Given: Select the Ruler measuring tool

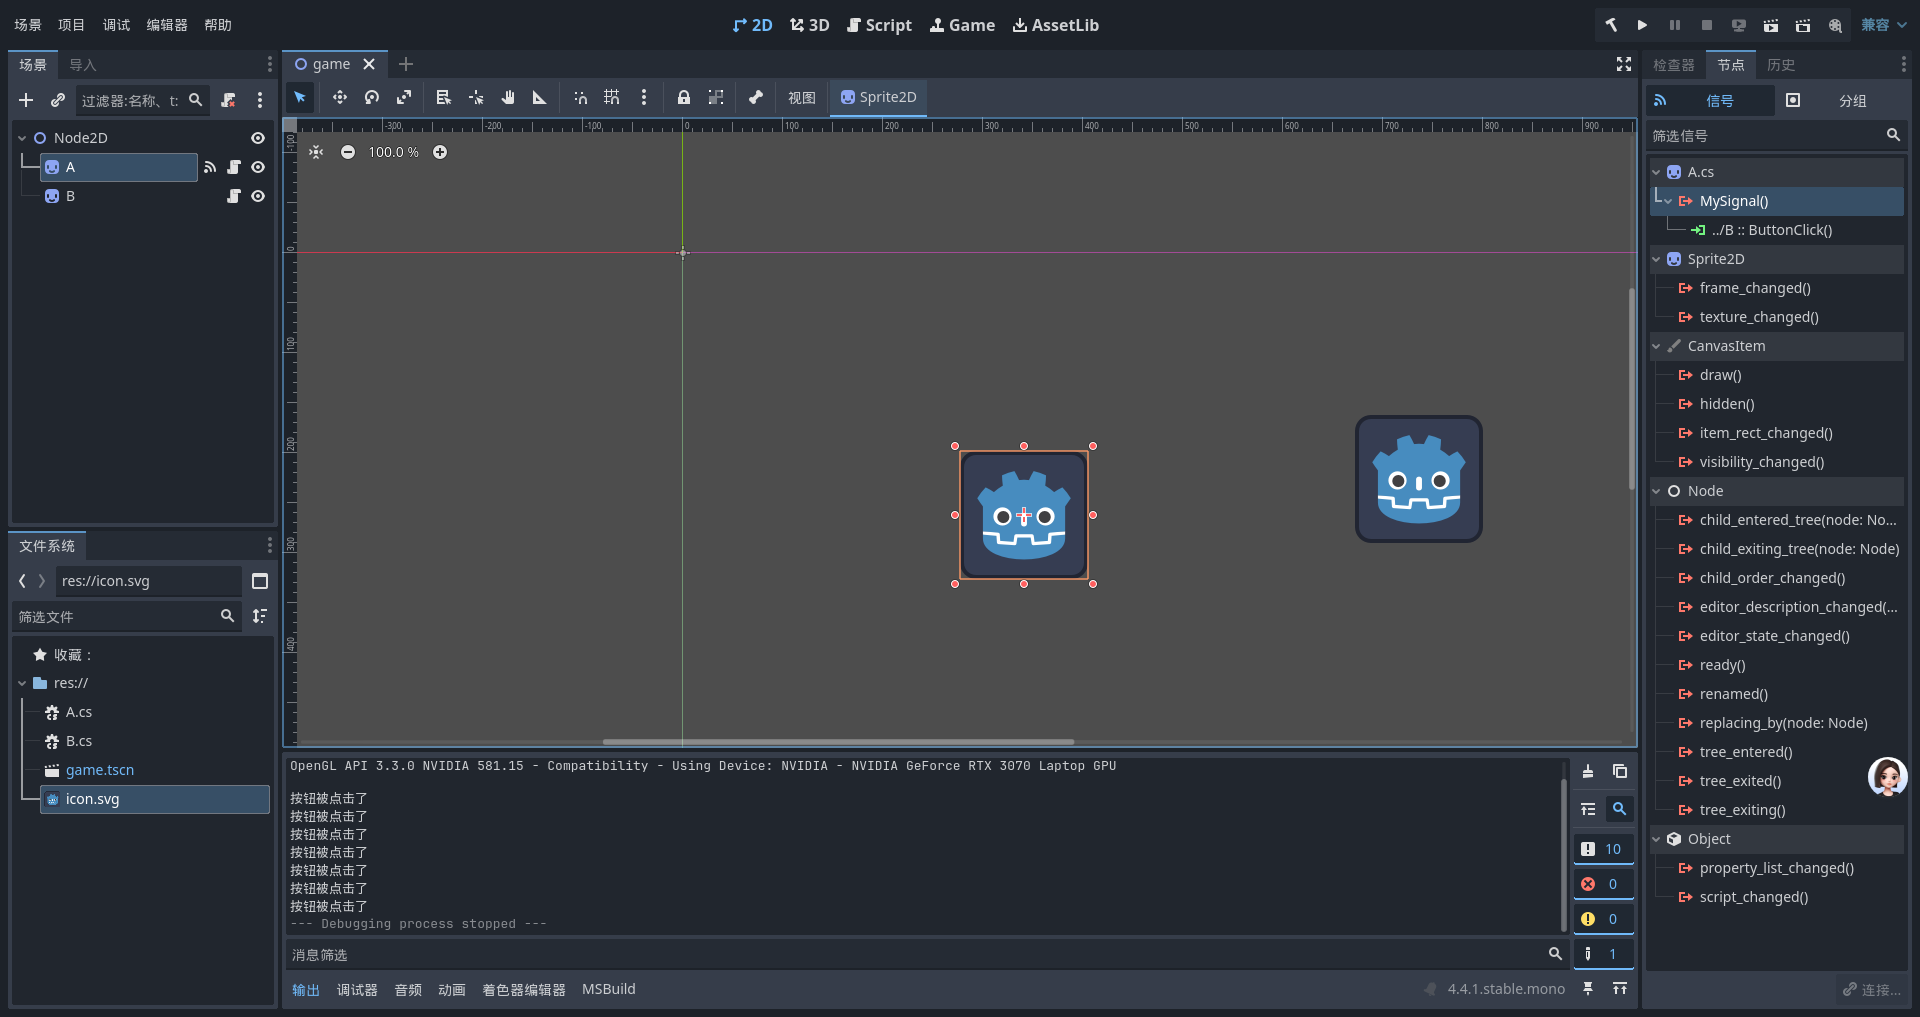Looking at the screenshot, I should click(540, 97).
